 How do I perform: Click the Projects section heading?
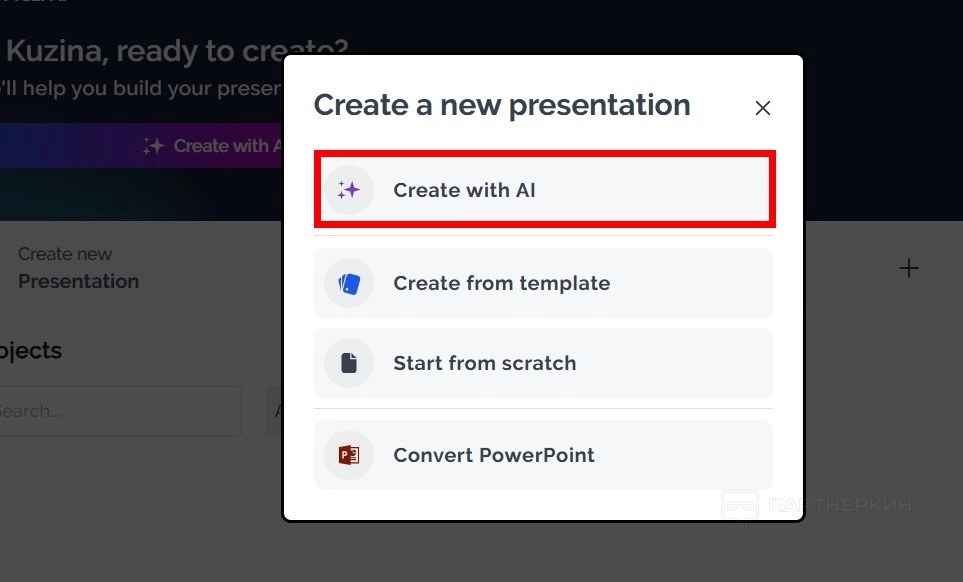click(30, 351)
